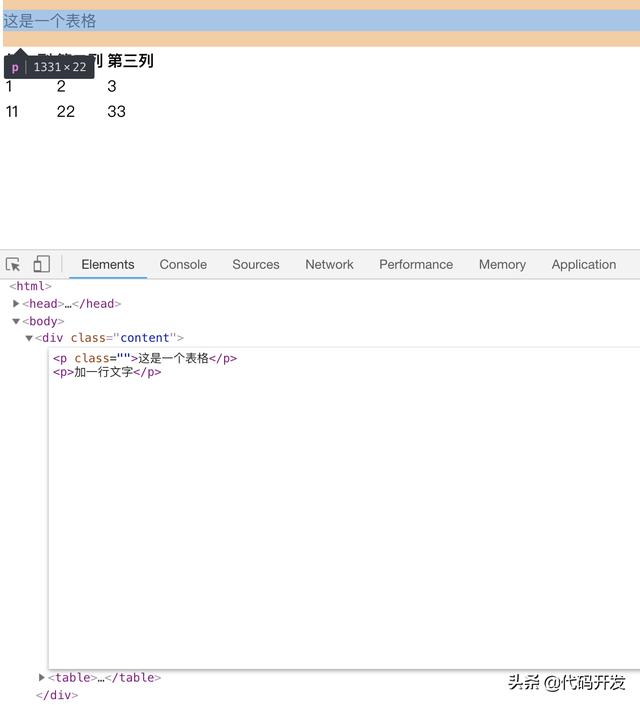The height and width of the screenshot is (705, 640).
Task: Open the Console tab
Action: [x=183, y=264]
